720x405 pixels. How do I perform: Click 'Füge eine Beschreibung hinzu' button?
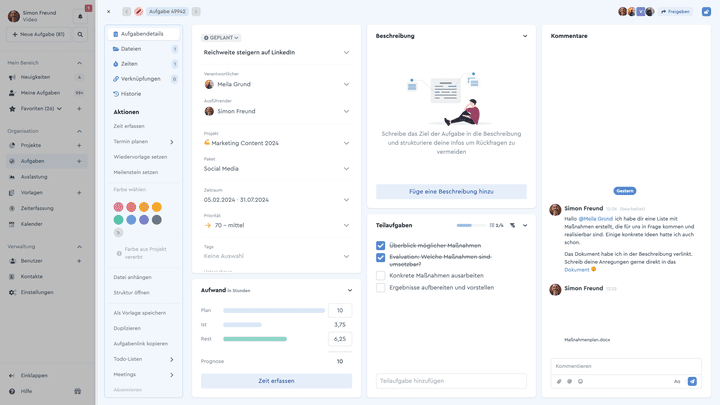click(451, 191)
